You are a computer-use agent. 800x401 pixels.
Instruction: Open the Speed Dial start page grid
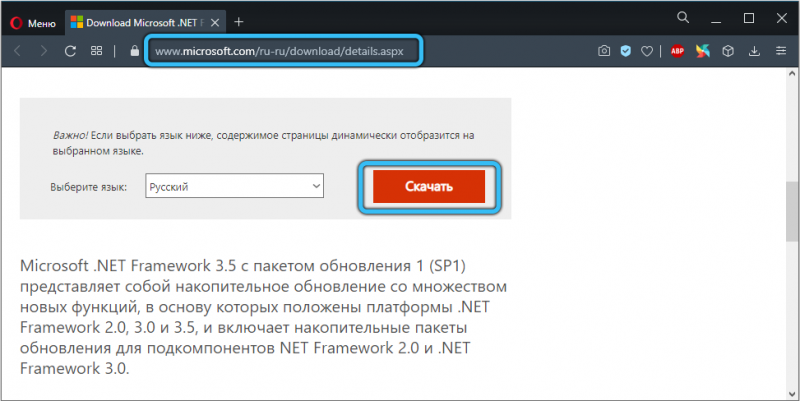pos(96,51)
